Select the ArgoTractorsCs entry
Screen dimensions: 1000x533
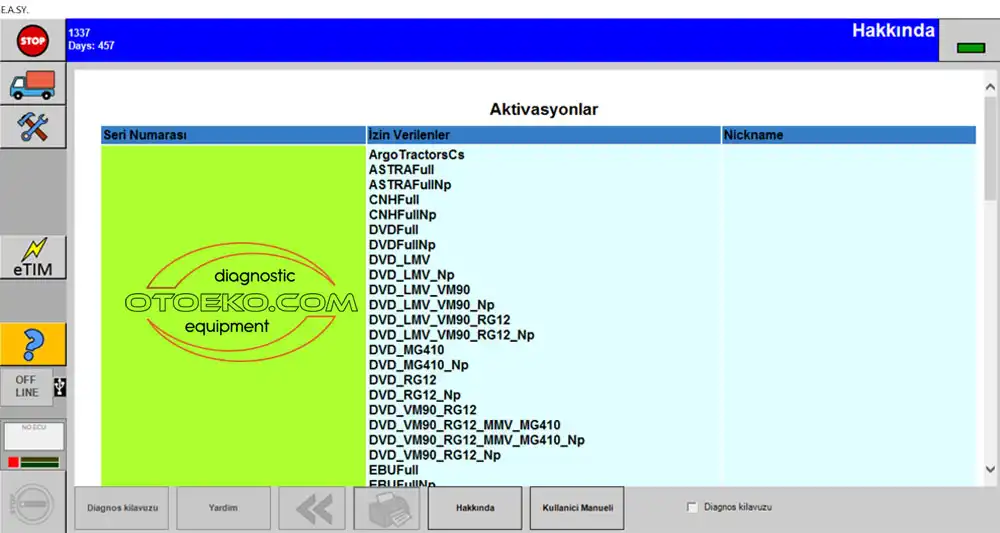(416, 155)
